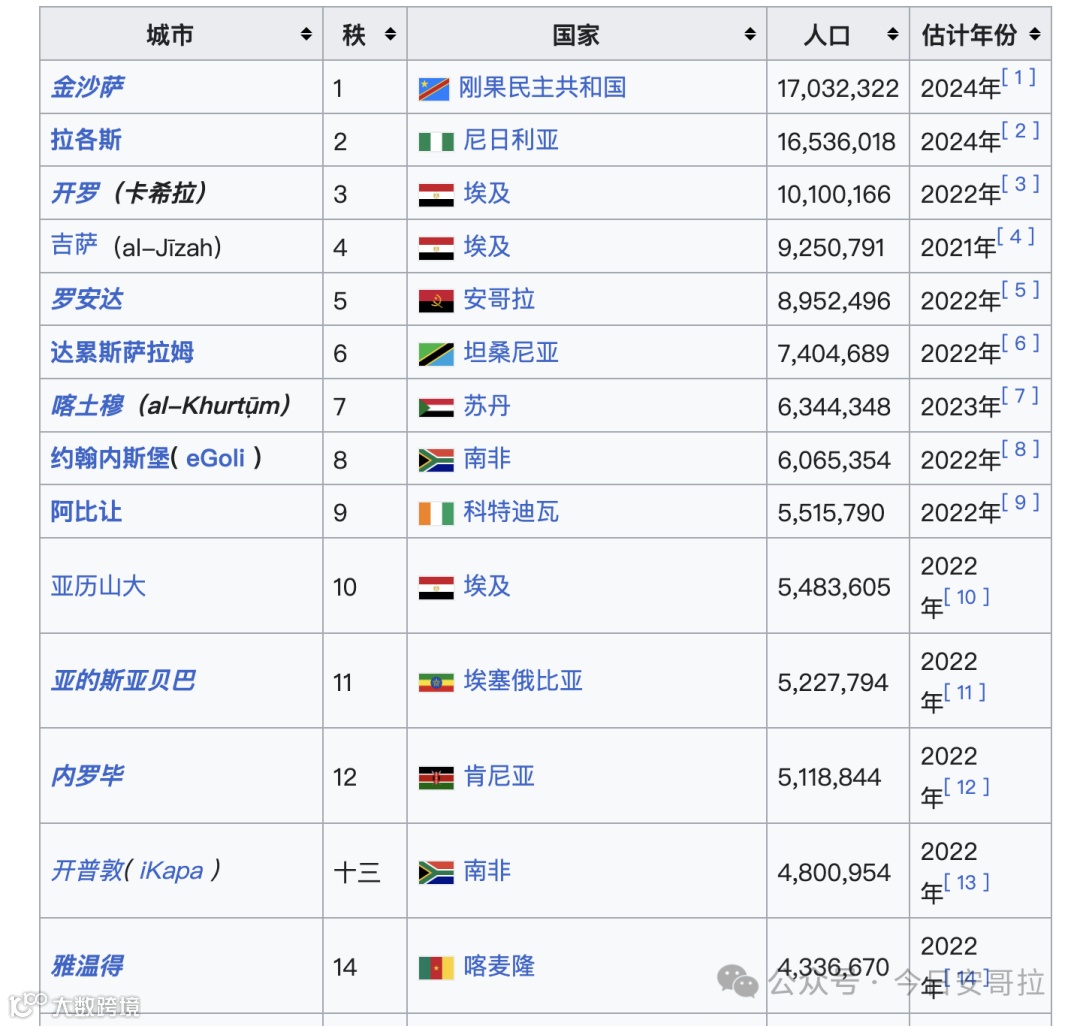This screenshot has height=1026, width=1080.
Task: Open the 开普敦 city link
Action: 87,870
